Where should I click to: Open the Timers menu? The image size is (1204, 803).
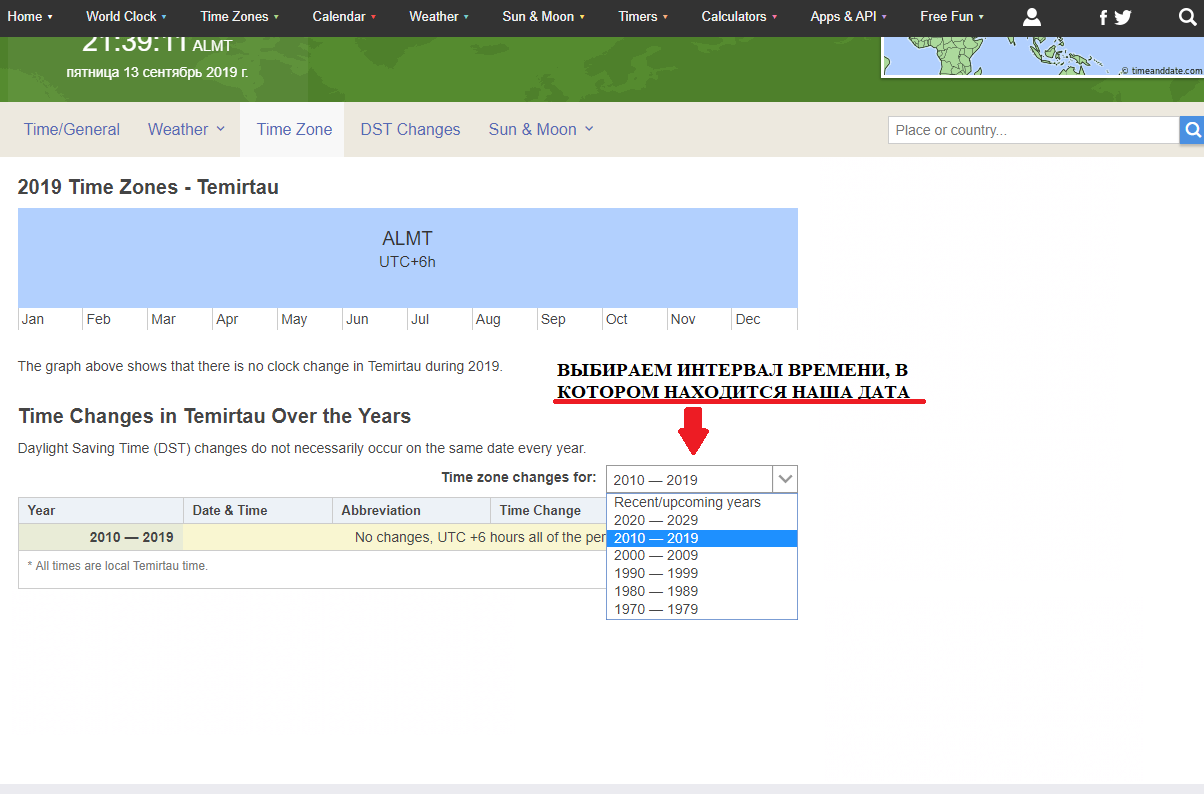643,17
